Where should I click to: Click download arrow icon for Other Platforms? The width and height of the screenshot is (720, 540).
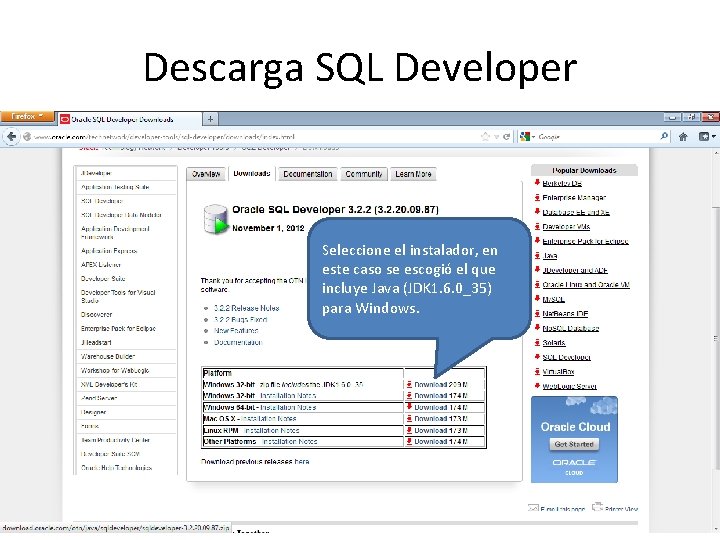[409, 441]
